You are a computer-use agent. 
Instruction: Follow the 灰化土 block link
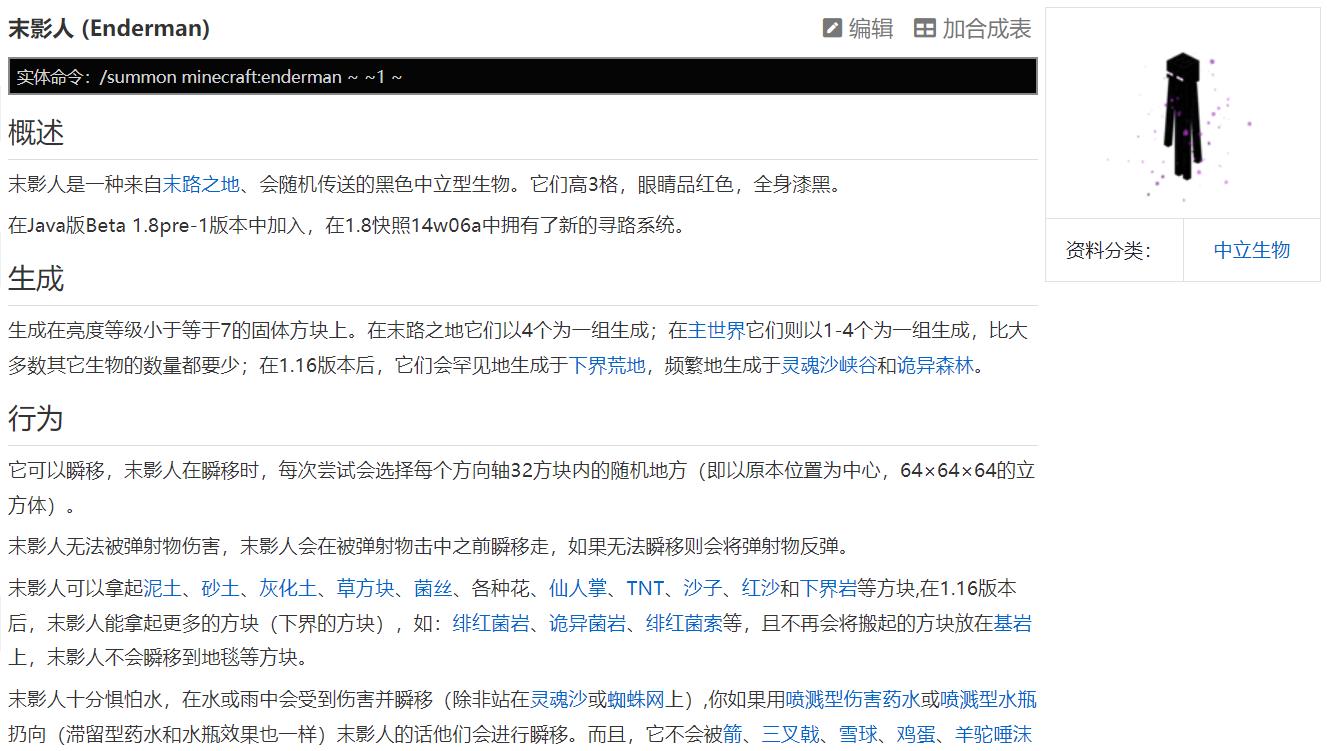click(x=288, y=588)
